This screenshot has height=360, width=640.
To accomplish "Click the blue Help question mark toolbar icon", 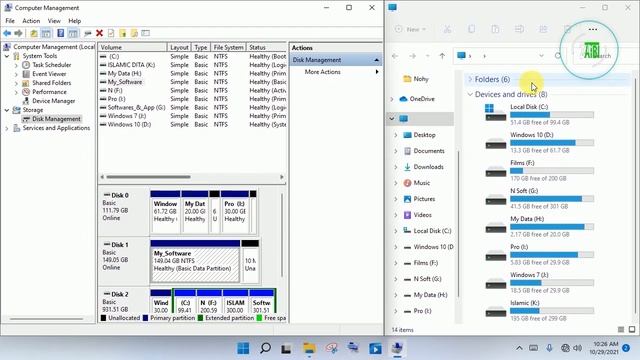I will [60, 33].
